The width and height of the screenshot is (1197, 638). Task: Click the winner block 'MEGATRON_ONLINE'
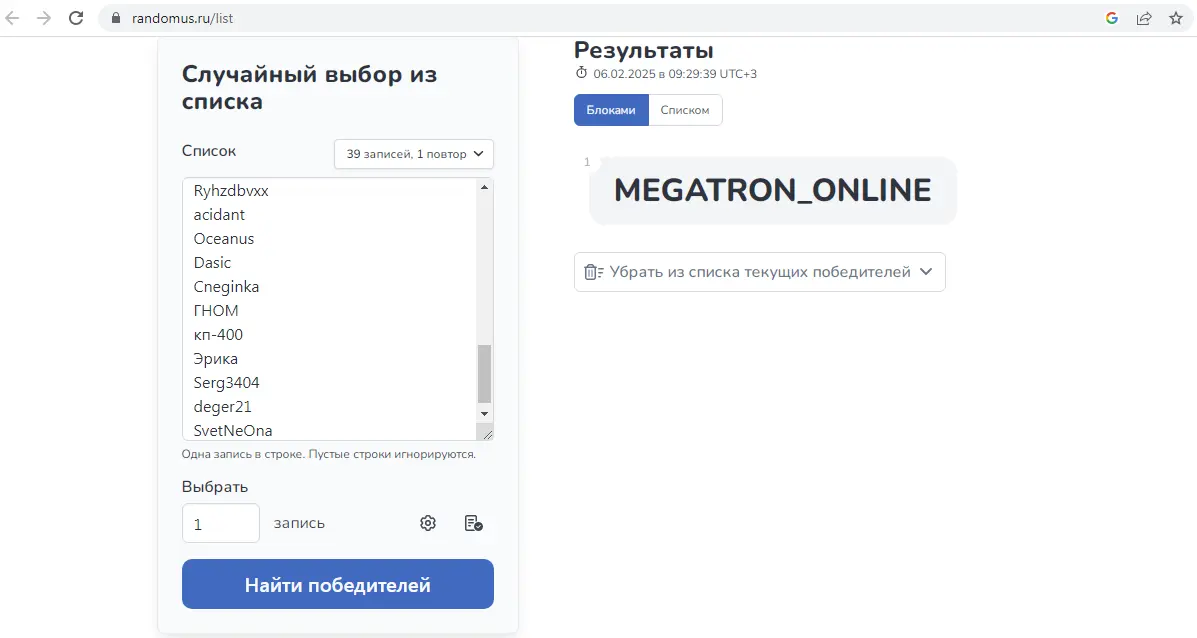[773, 191]
